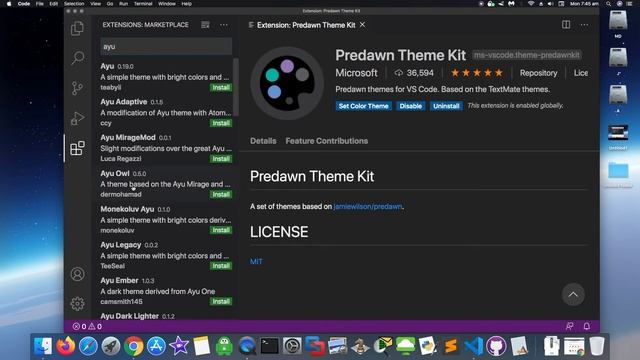Open the Run and Debug view
640x360 pixels.
coord(77,118)
